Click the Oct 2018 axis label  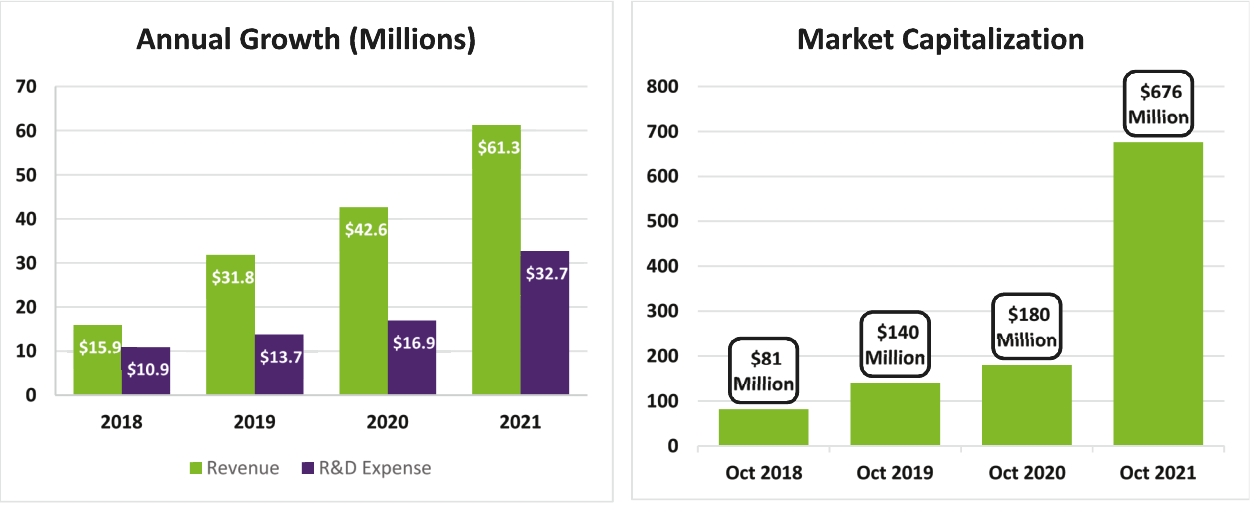(763, 473)
